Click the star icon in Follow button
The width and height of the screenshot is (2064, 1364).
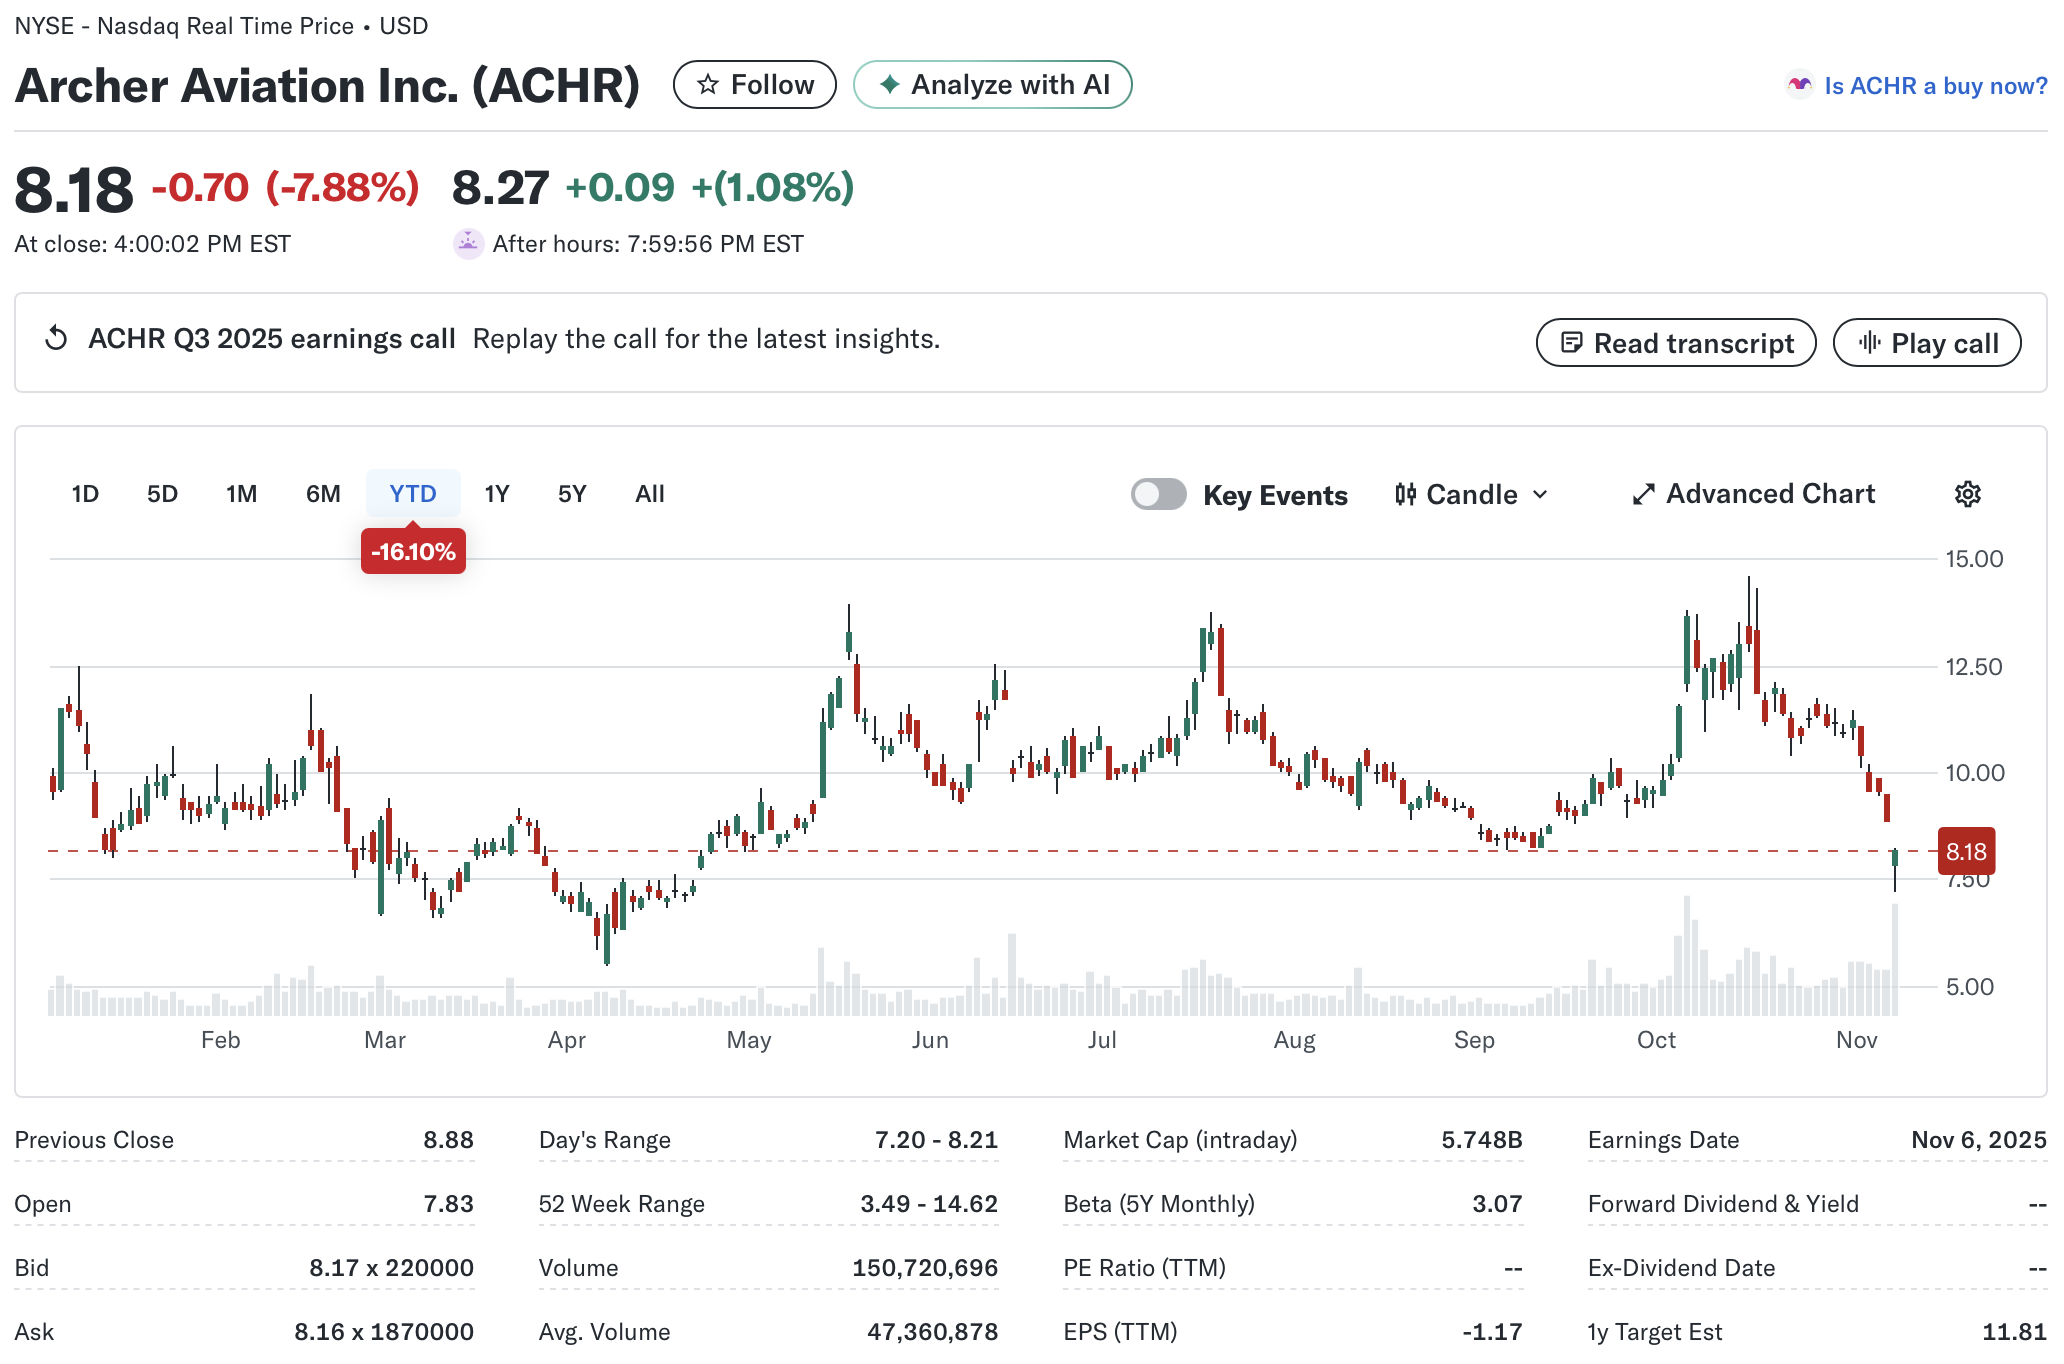(708, 85)
